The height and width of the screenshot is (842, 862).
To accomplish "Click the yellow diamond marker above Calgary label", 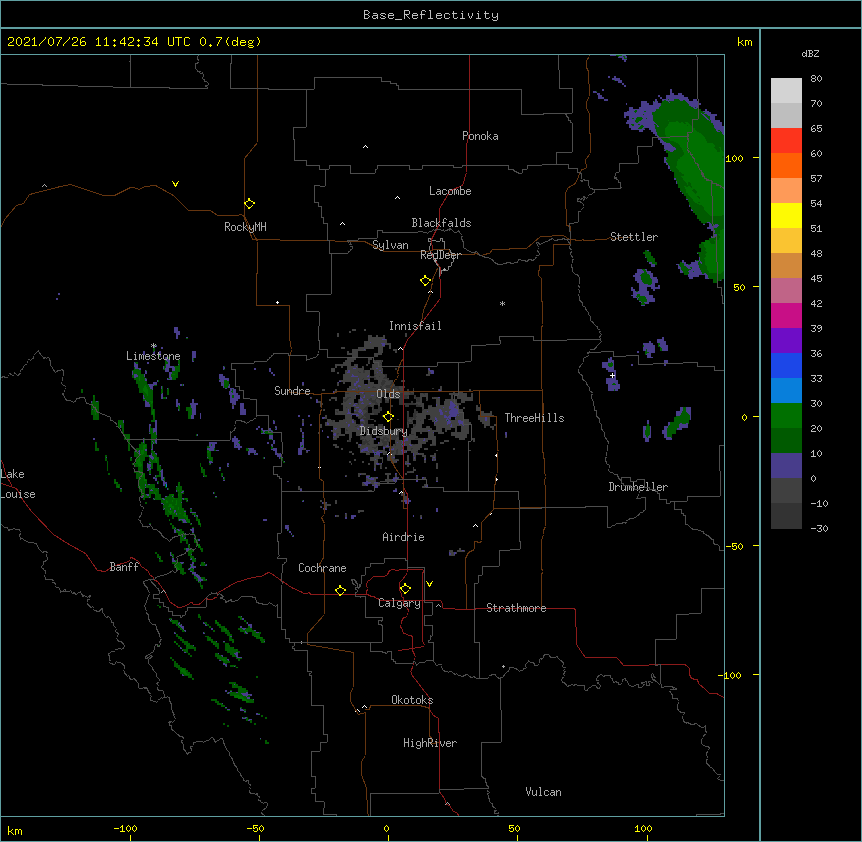I will [405, 589].
